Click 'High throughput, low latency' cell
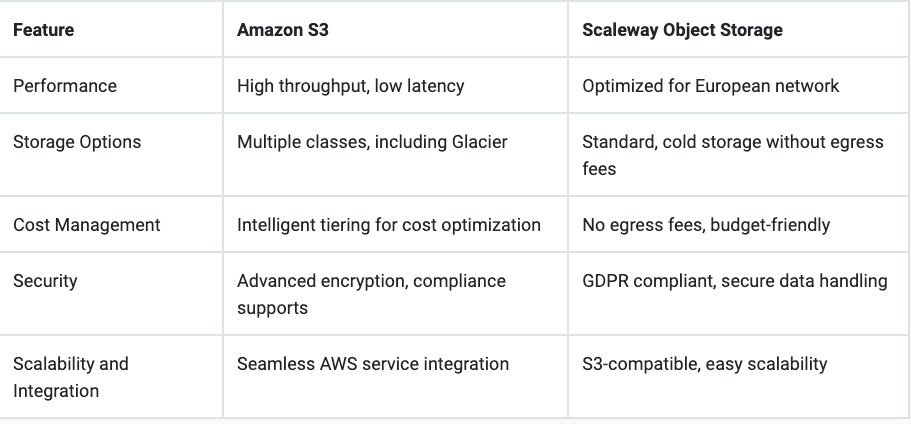This screenshot has height=424, width=911. pyautogui.click(x=350, y=86)
